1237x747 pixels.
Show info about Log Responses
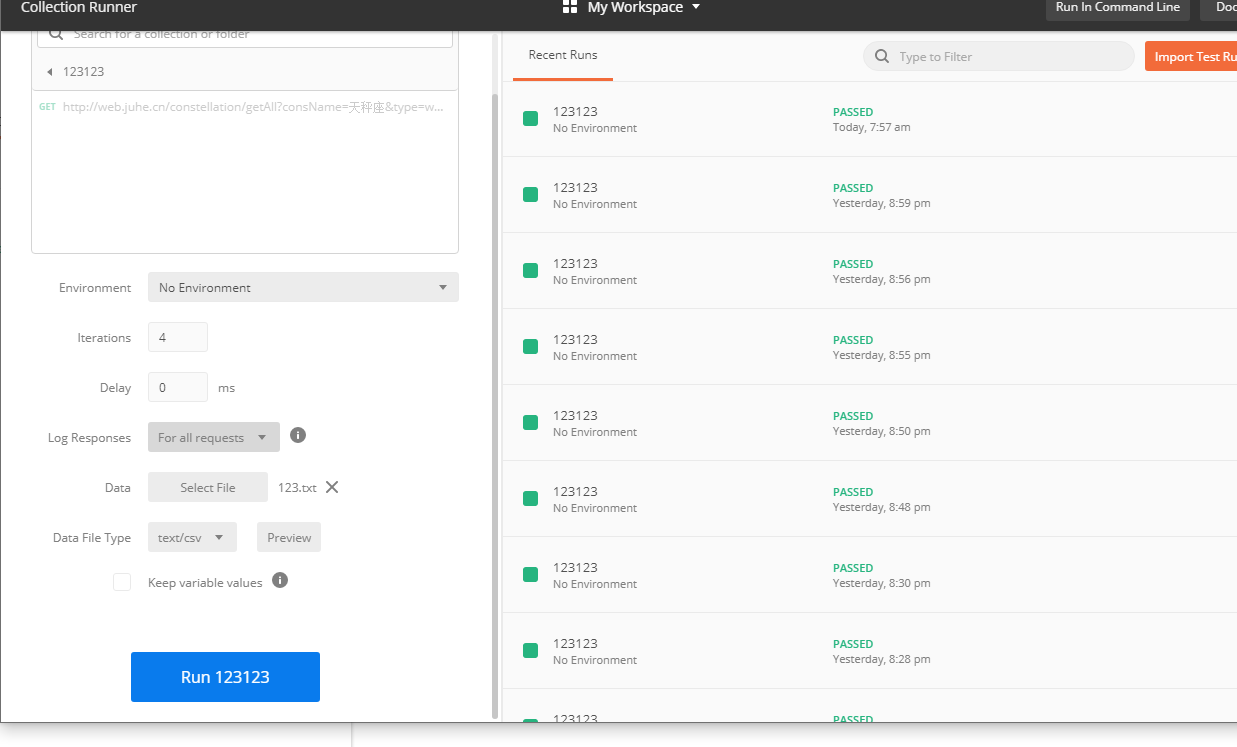298,435
